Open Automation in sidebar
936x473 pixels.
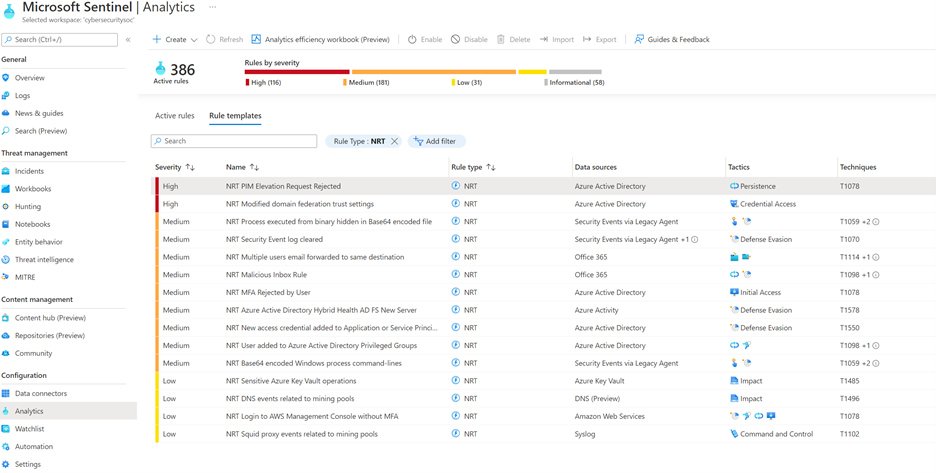(33, 447)
